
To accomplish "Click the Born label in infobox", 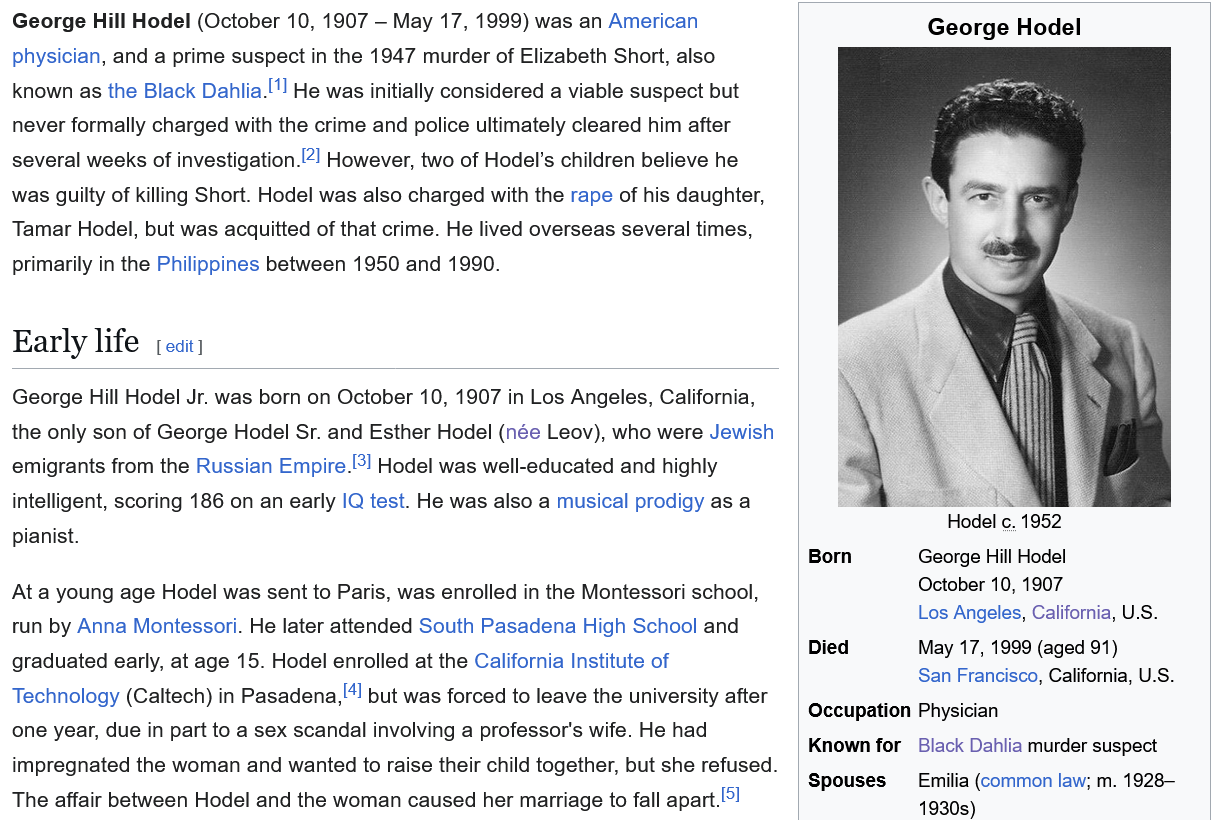I will (x=830, y=557).
